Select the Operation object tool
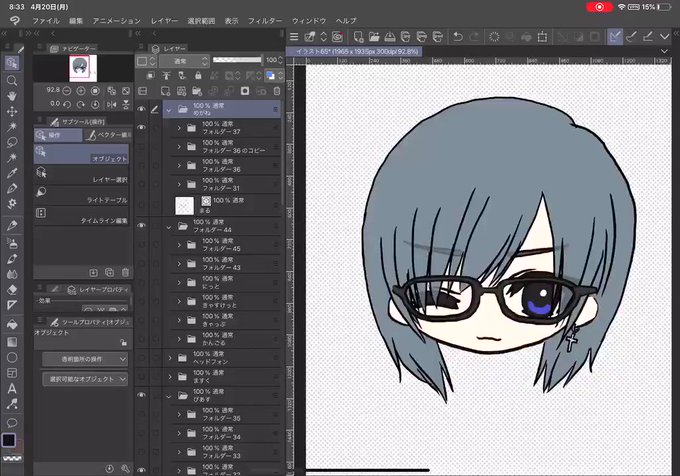Viewport: 680px width, 476px height. [12, 63]
